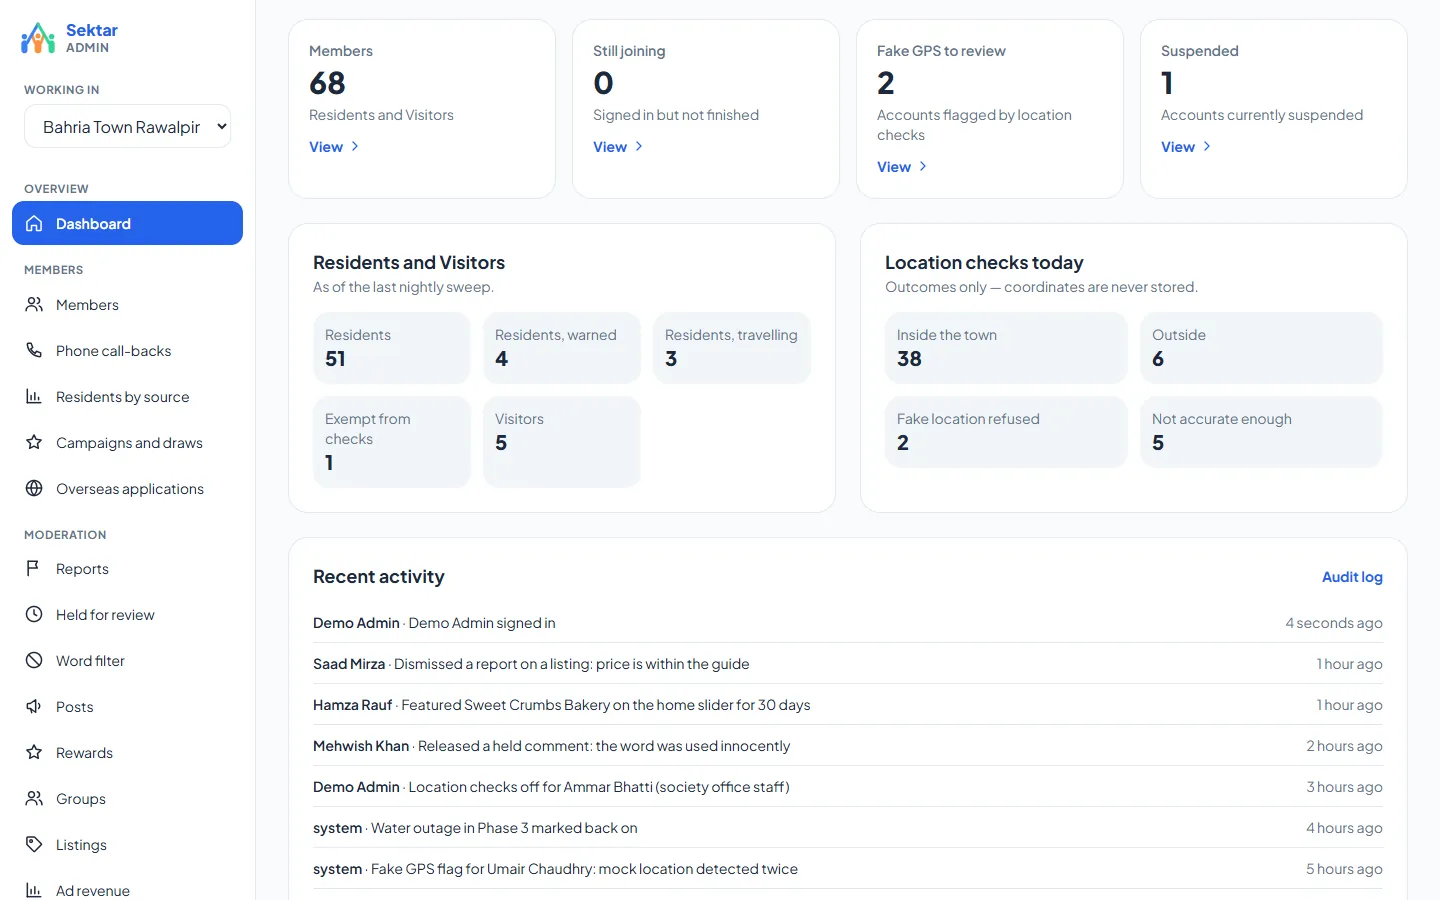View Still joining accounts
Screen dimensions: 1440x900
[618, 147]
